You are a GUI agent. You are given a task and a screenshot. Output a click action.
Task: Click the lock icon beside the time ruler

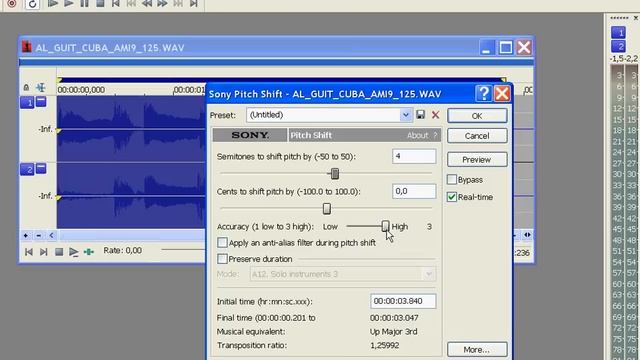tap(26, 87)
